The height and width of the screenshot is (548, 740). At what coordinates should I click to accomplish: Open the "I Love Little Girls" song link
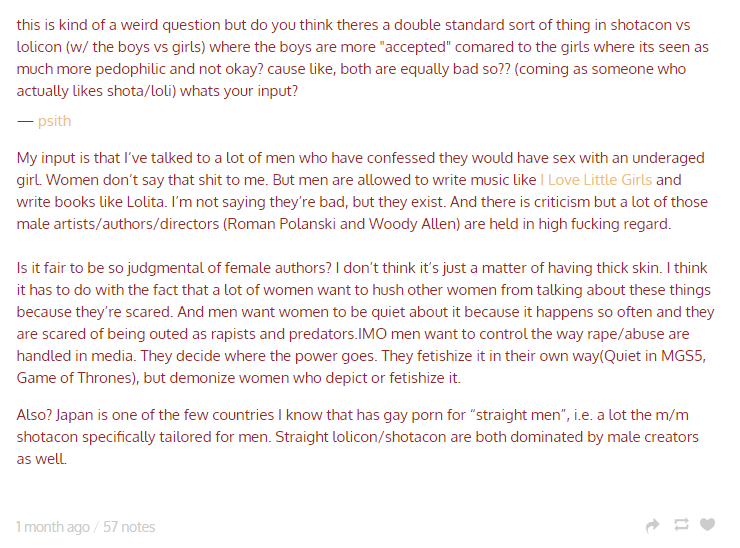click(x=596, y=180)
